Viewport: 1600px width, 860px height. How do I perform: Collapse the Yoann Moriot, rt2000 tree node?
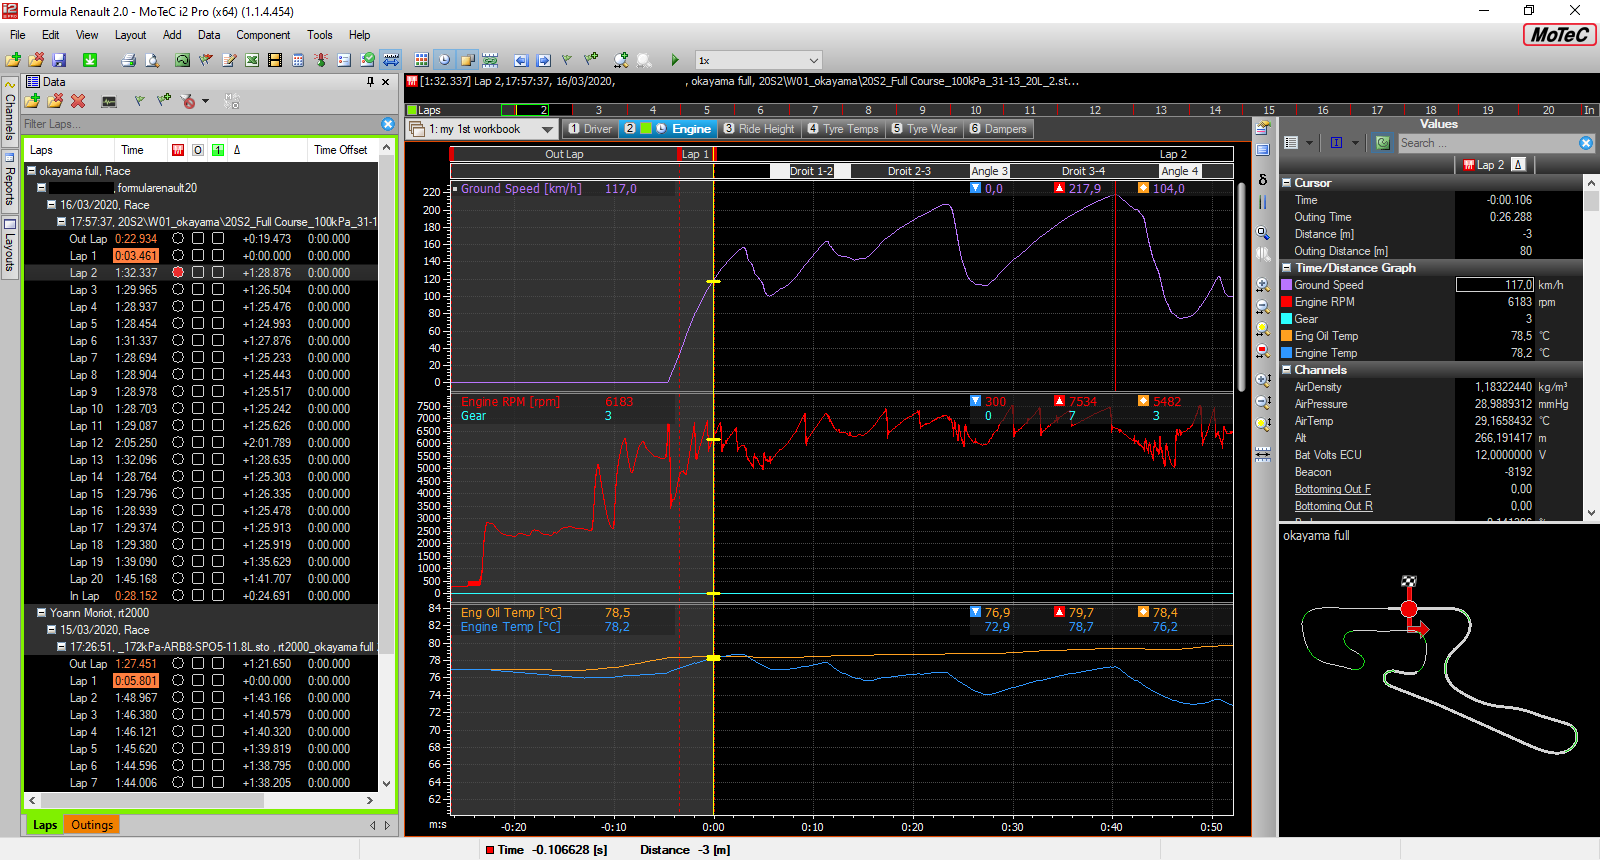tap(42, 612)
